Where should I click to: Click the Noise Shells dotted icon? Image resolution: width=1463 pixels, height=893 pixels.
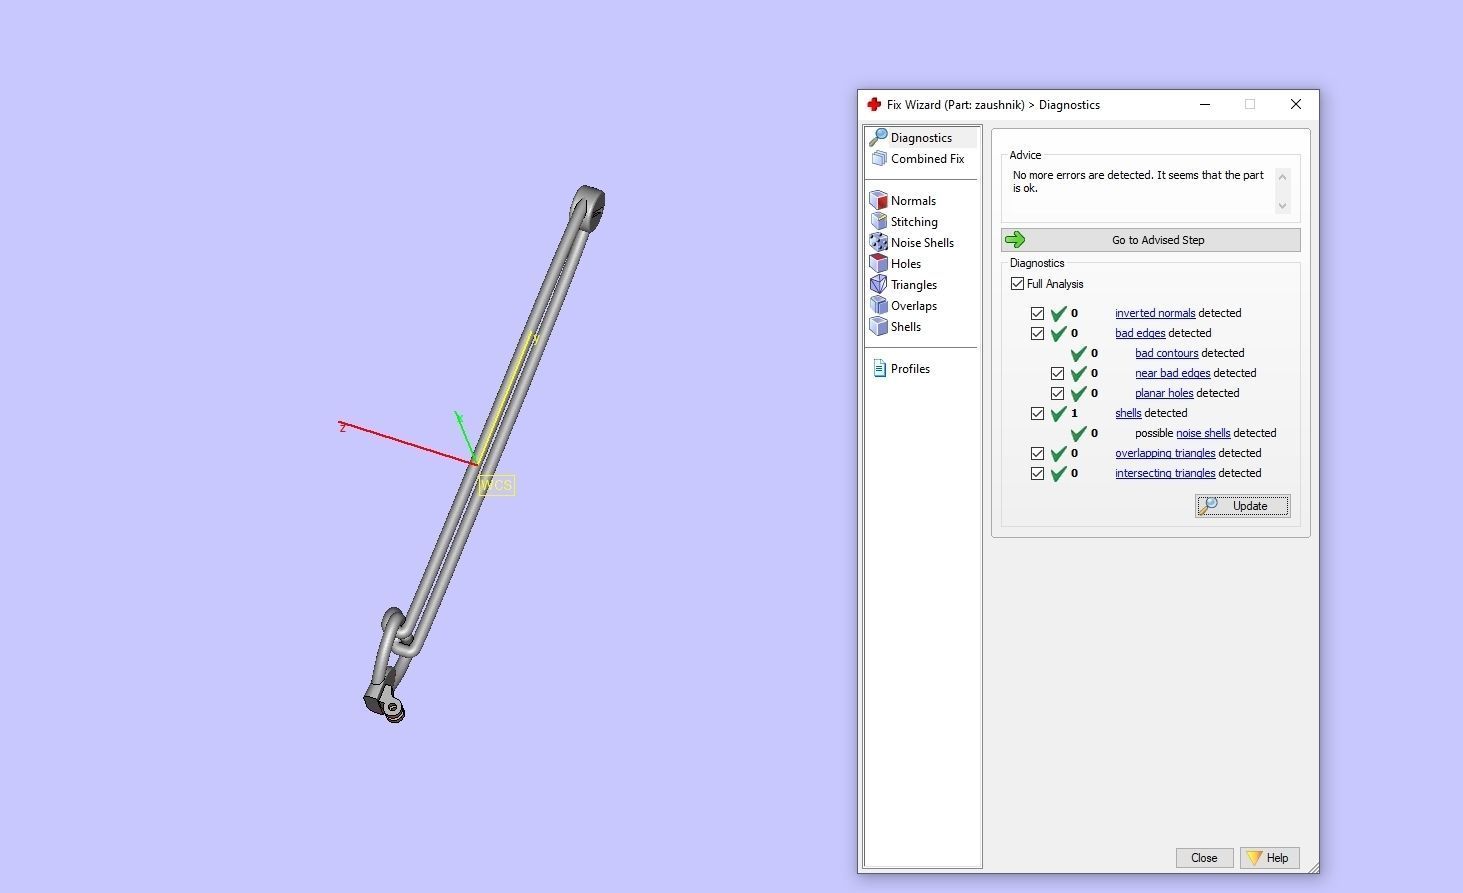point(879,242)
